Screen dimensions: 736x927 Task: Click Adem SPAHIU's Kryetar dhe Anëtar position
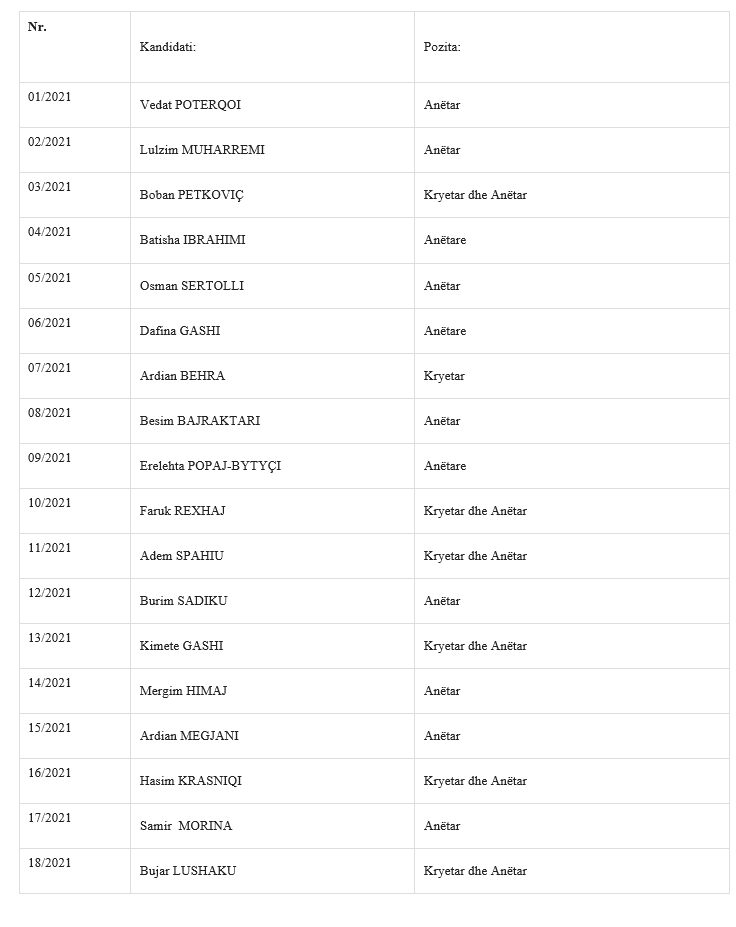point(475,556)
